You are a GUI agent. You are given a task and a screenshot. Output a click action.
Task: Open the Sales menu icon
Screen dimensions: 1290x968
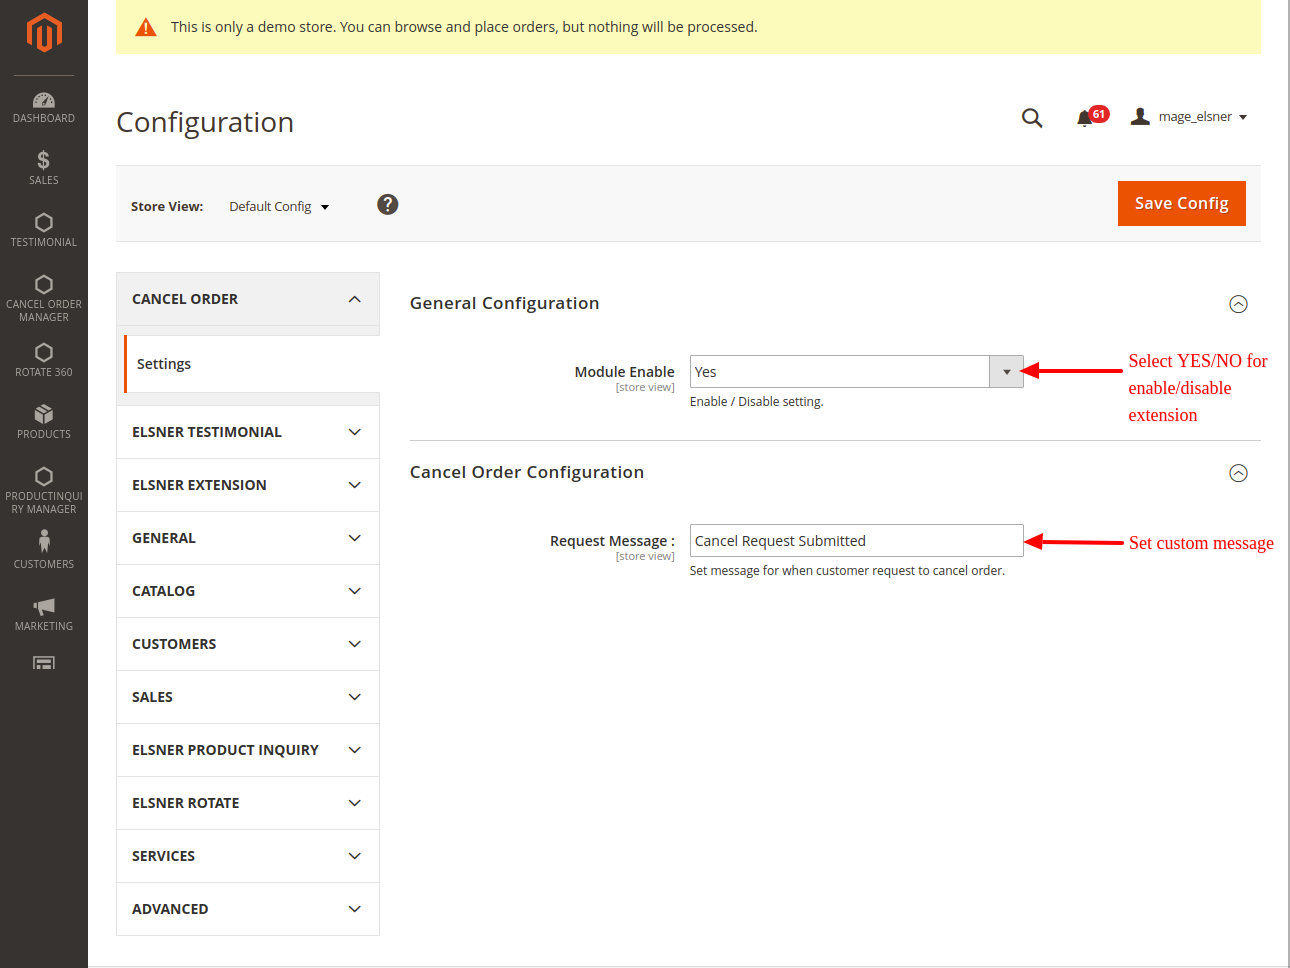(x=43, y=167)
